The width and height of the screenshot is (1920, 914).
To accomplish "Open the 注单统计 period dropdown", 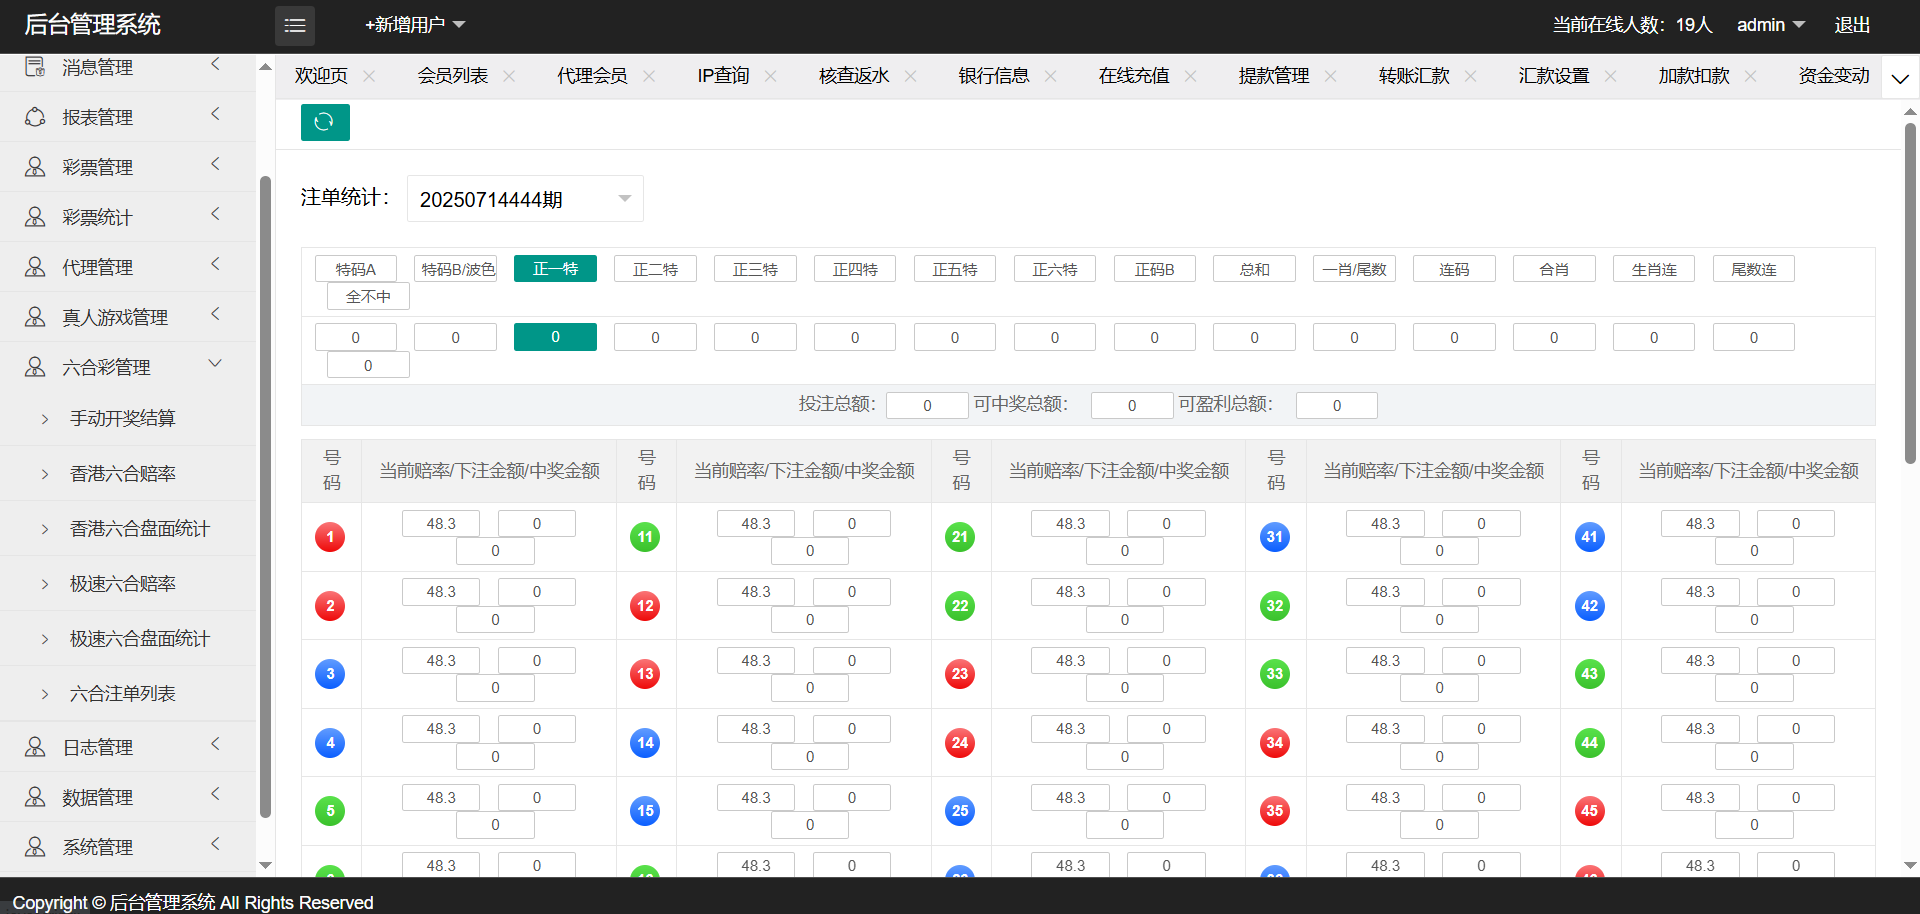I will click(525, 199).
